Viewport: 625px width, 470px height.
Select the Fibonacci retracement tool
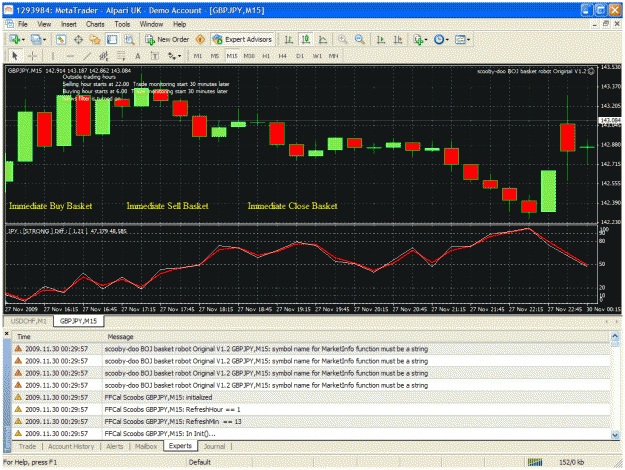121,56
